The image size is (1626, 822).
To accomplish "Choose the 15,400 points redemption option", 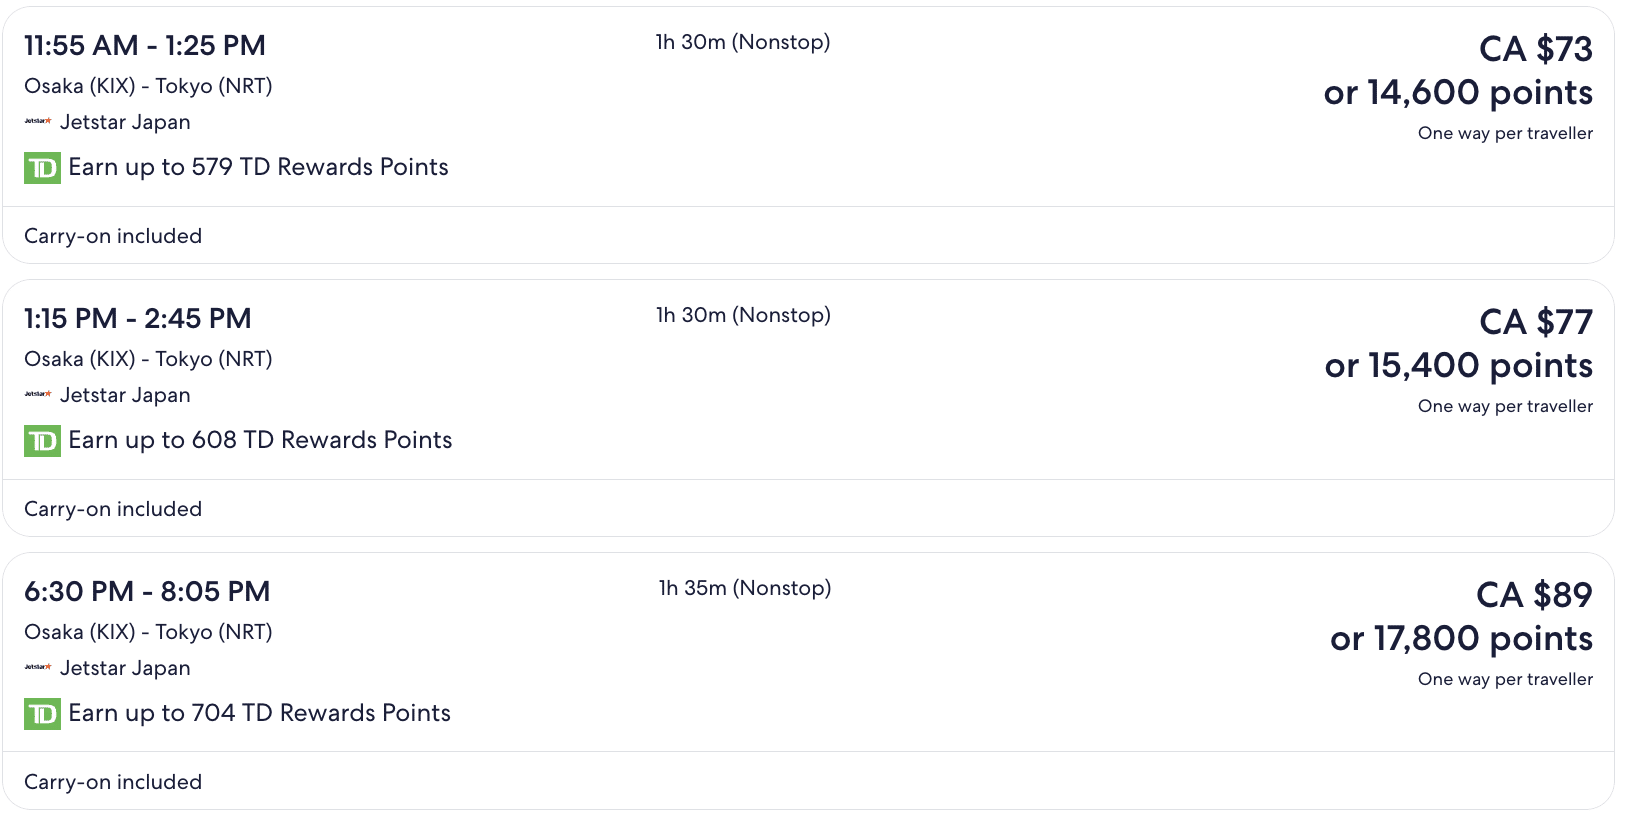I will [x=1458, y=366].
